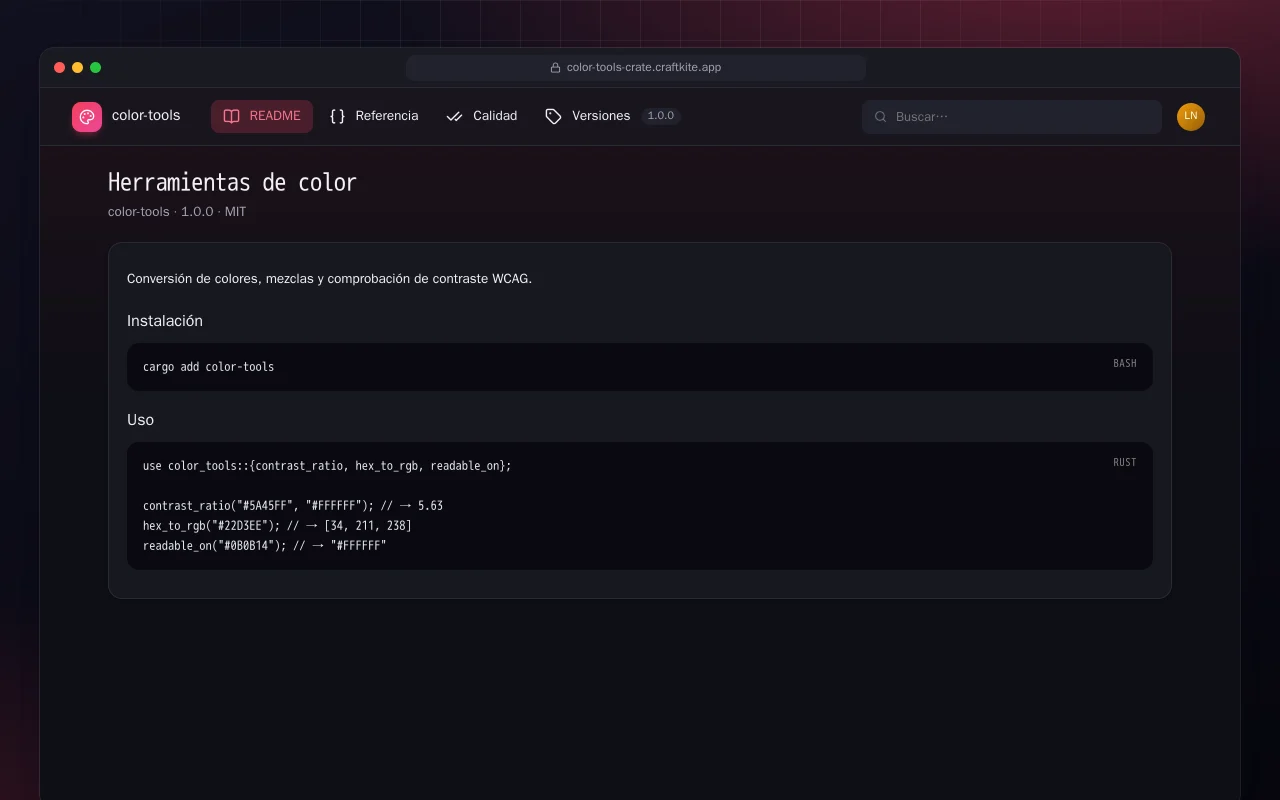
Task: Click the WCAG contrast description sentence
Action: 330,279
